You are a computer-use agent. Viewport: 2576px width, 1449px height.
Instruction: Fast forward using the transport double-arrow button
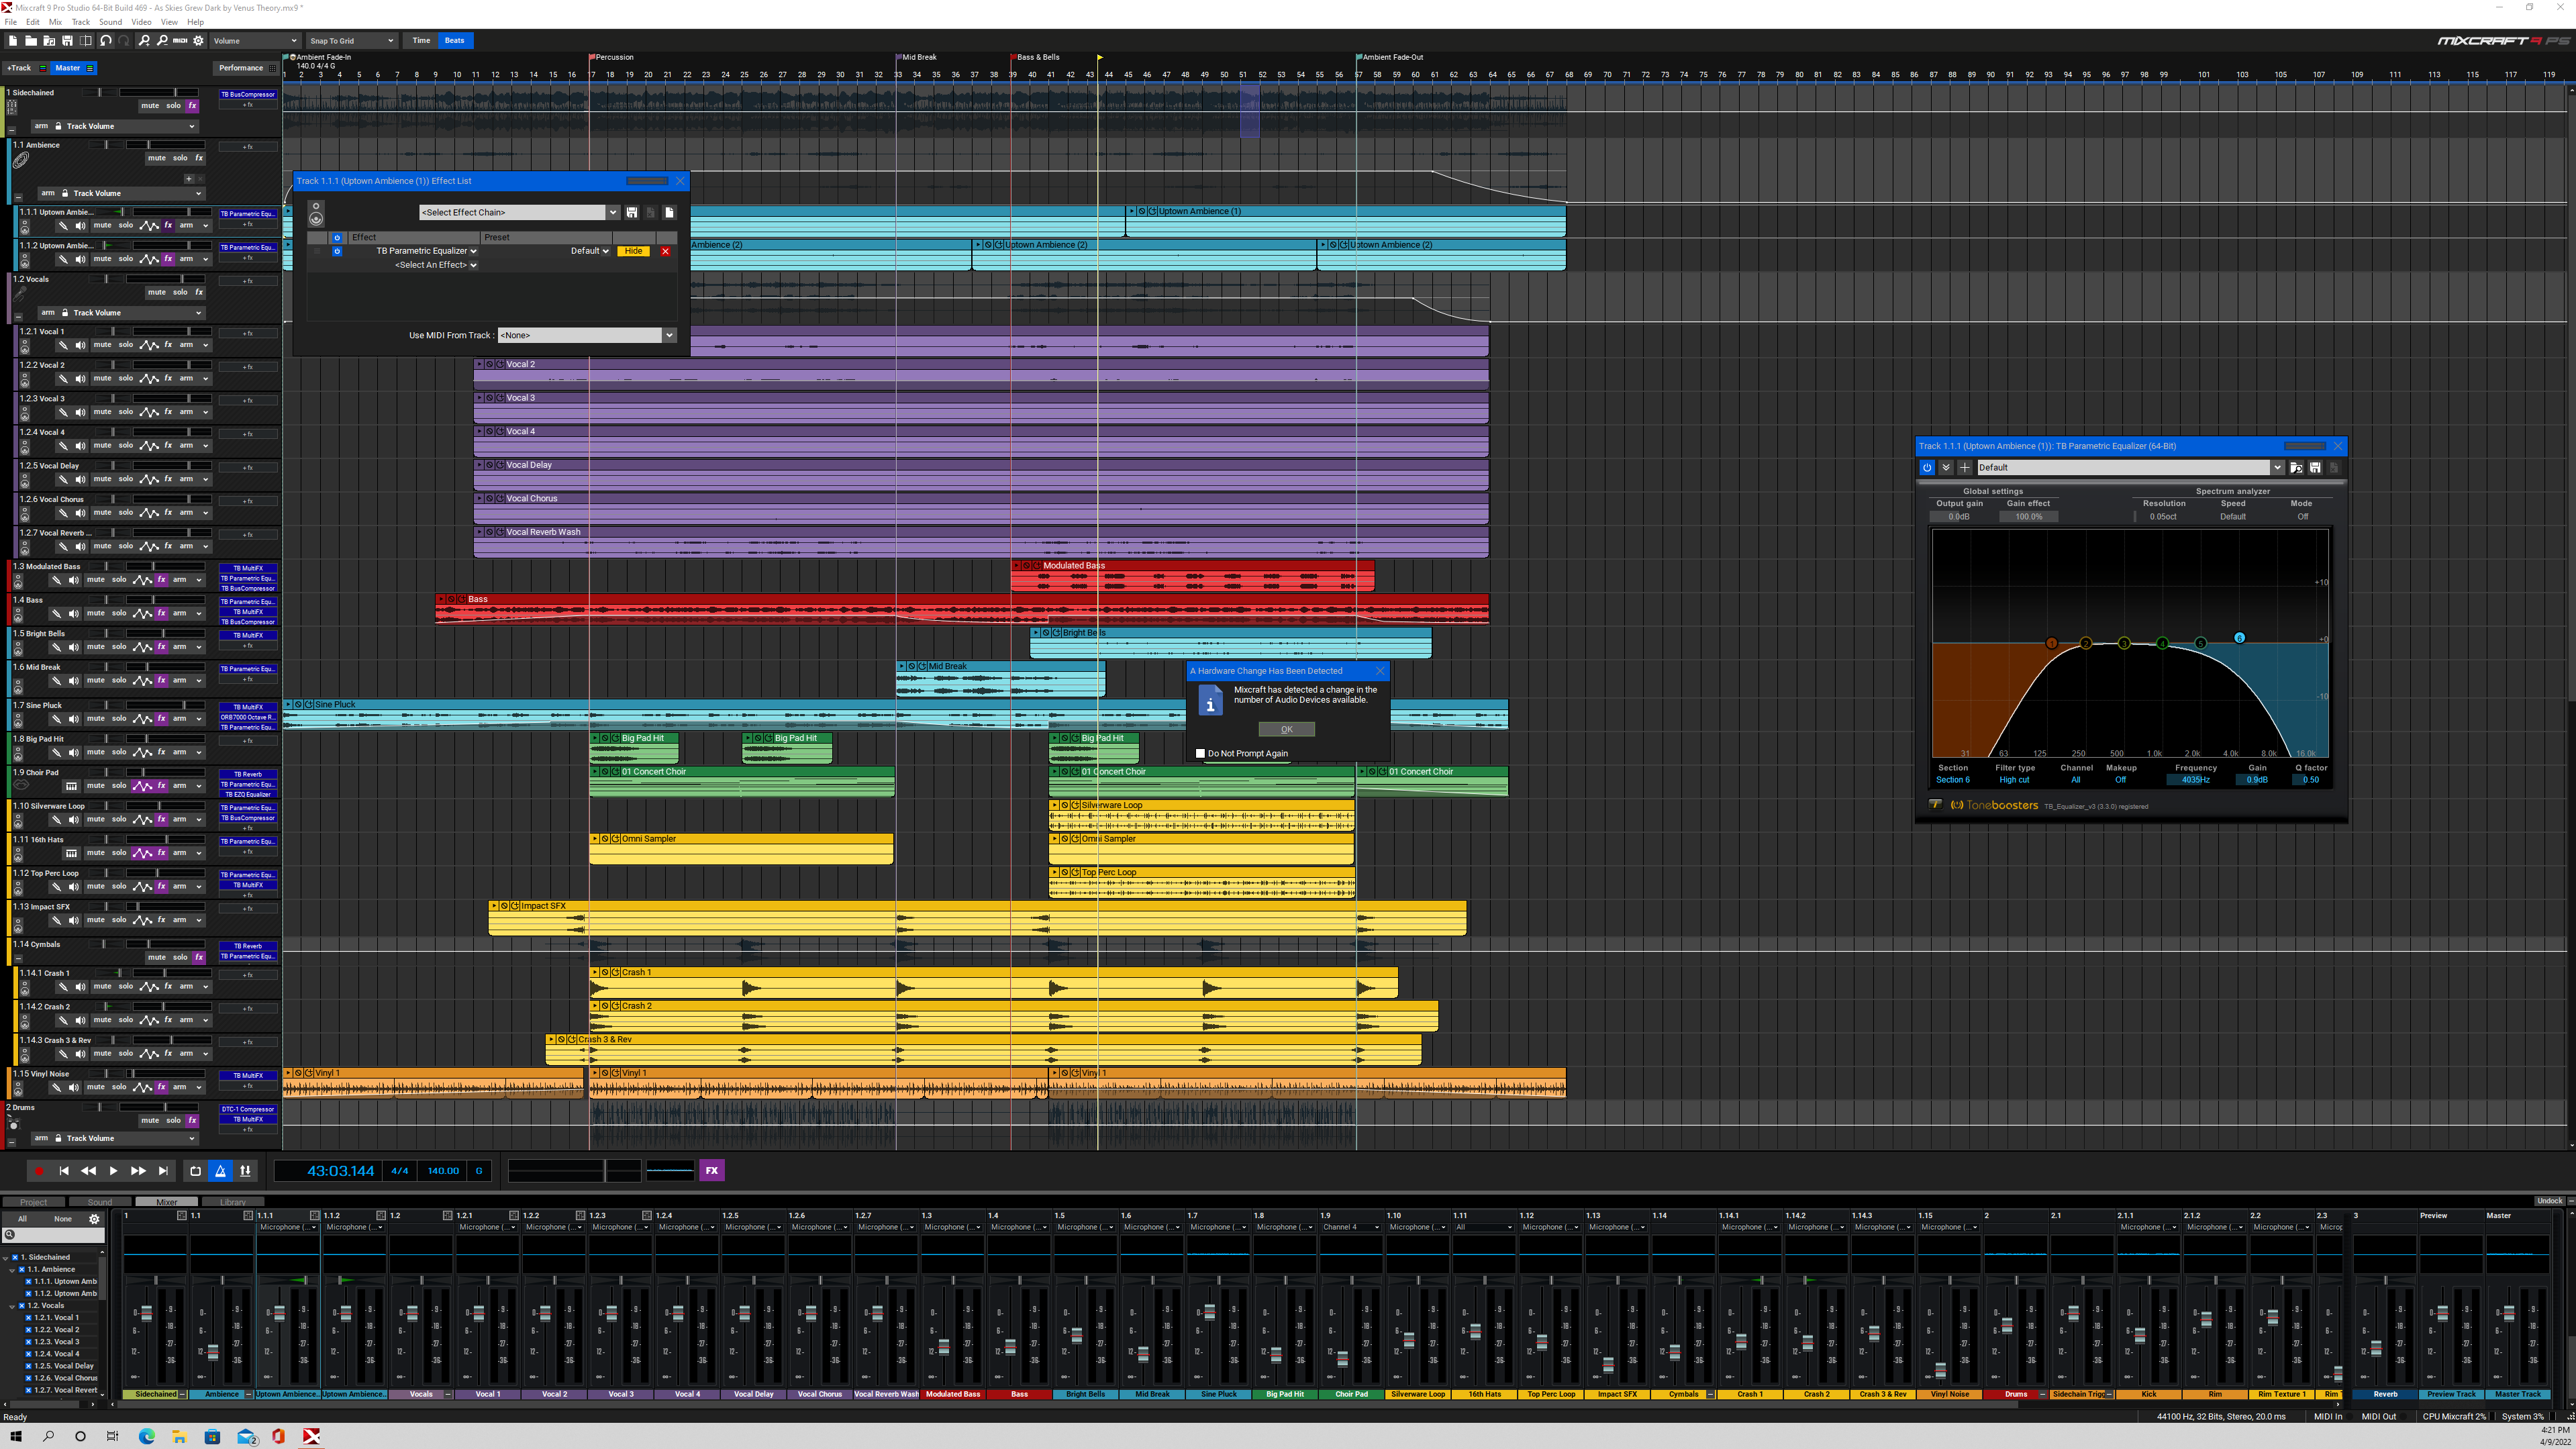(x=138, y=1171)
